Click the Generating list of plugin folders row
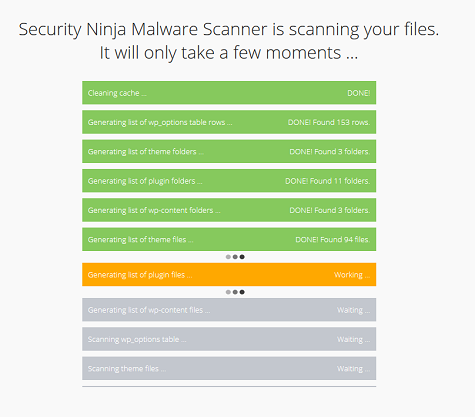This screenshot has width=475, height=417. pos(229,181)
